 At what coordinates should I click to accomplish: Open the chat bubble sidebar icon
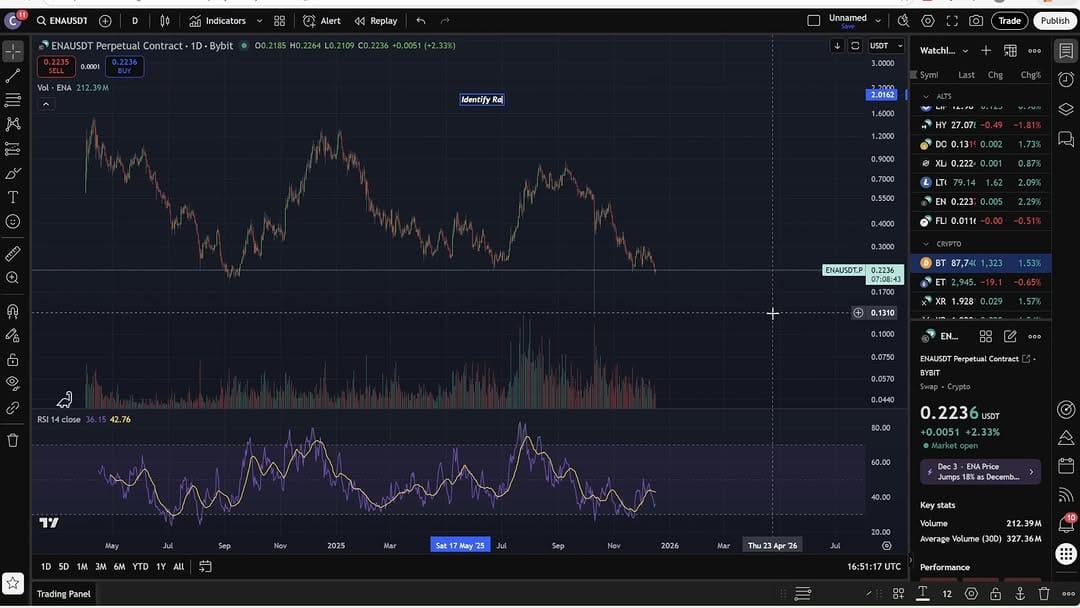point(1066,139)
